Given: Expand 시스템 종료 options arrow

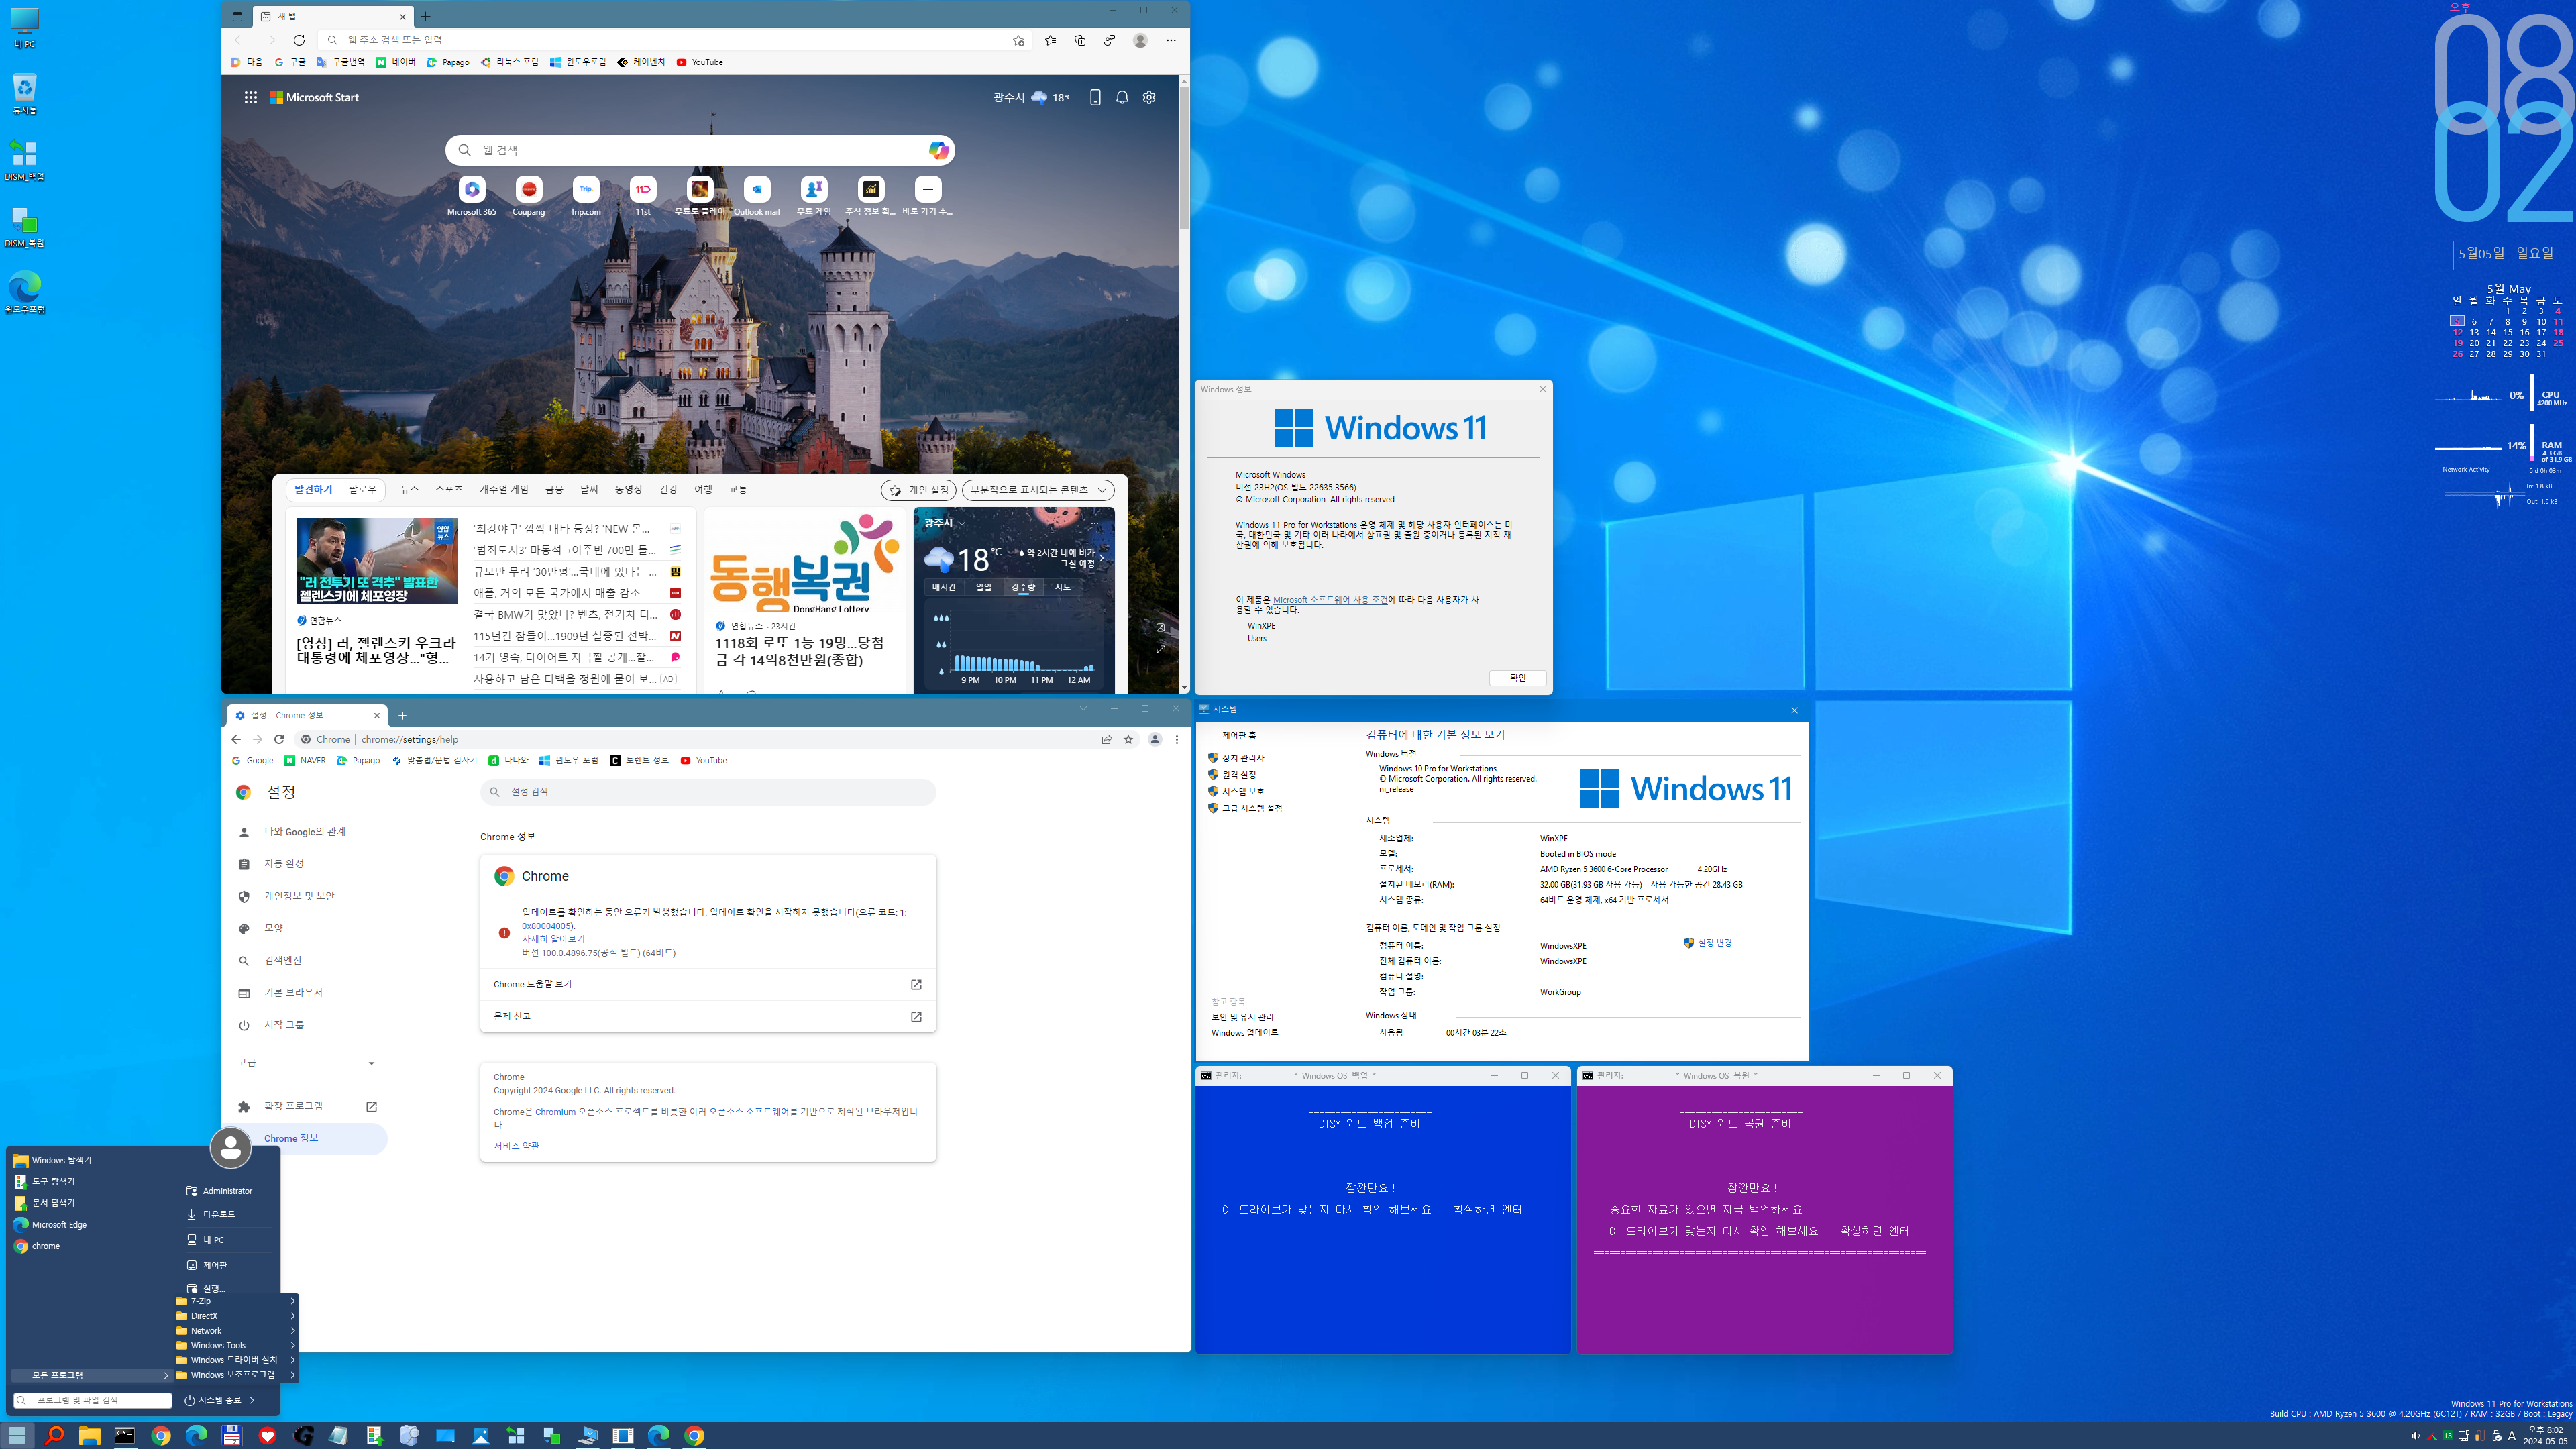Looking at the screenshot, I should [252, 1400].
